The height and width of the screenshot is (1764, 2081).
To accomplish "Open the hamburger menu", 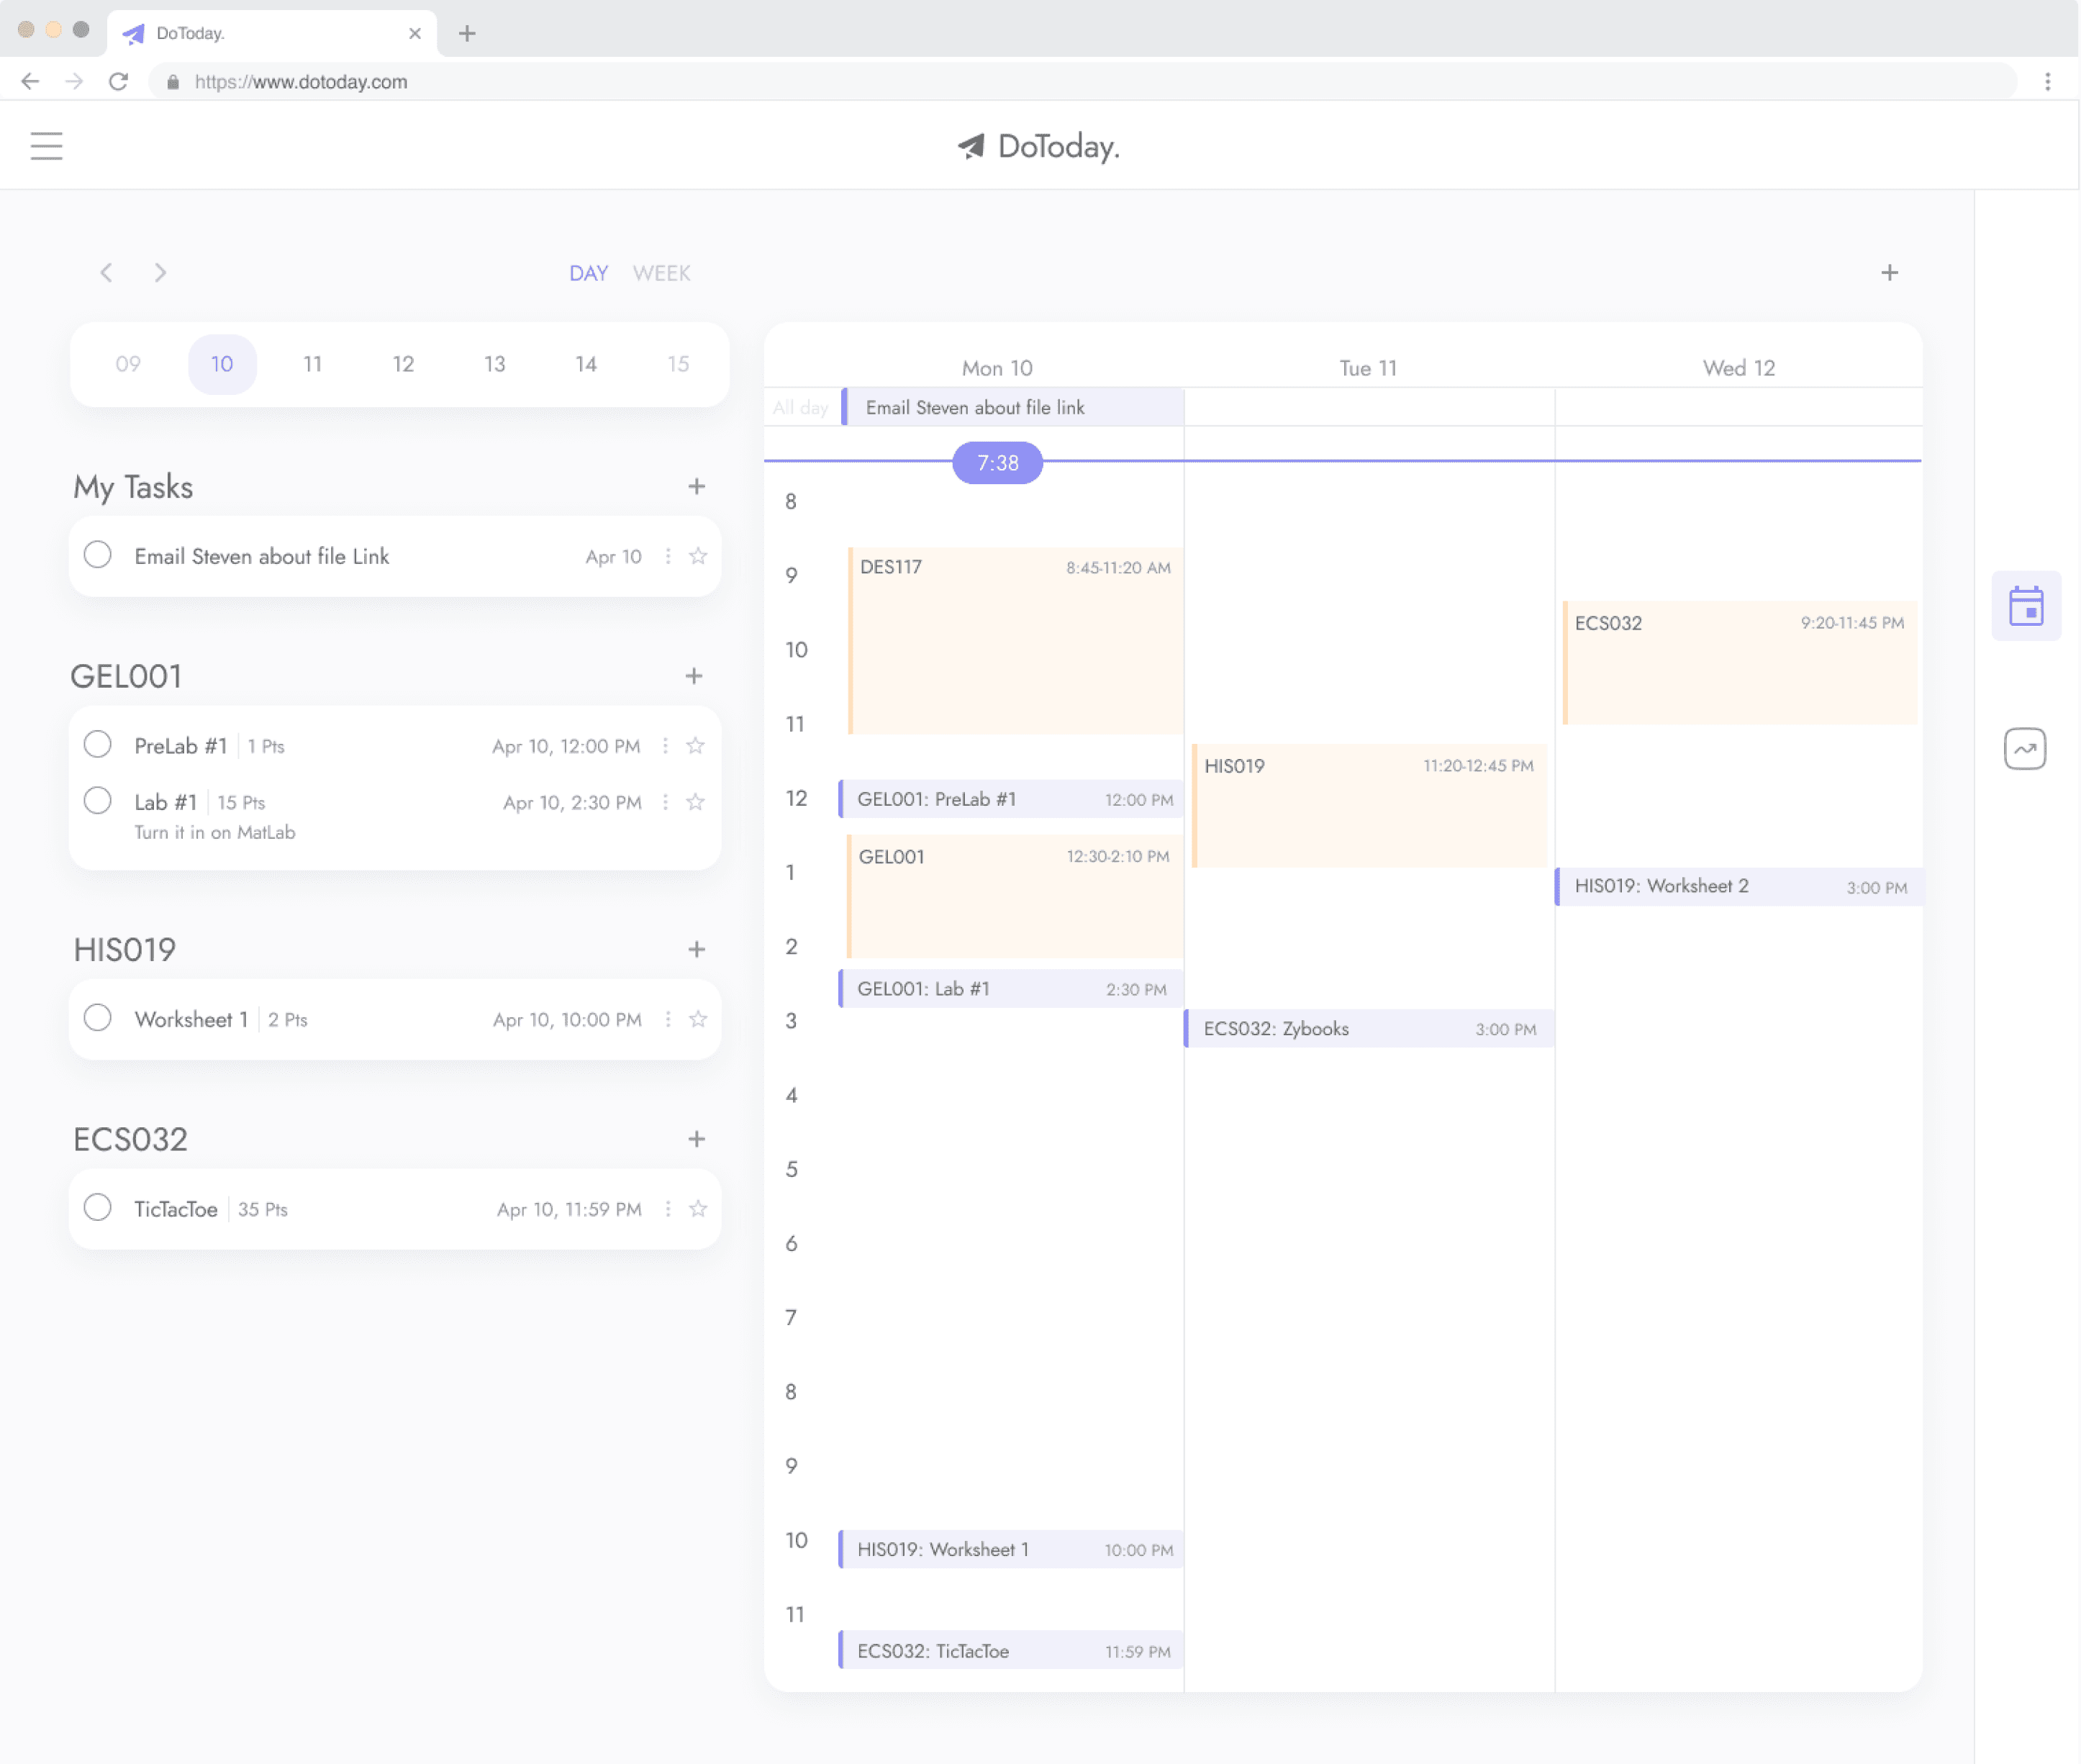I will [46, 146].
